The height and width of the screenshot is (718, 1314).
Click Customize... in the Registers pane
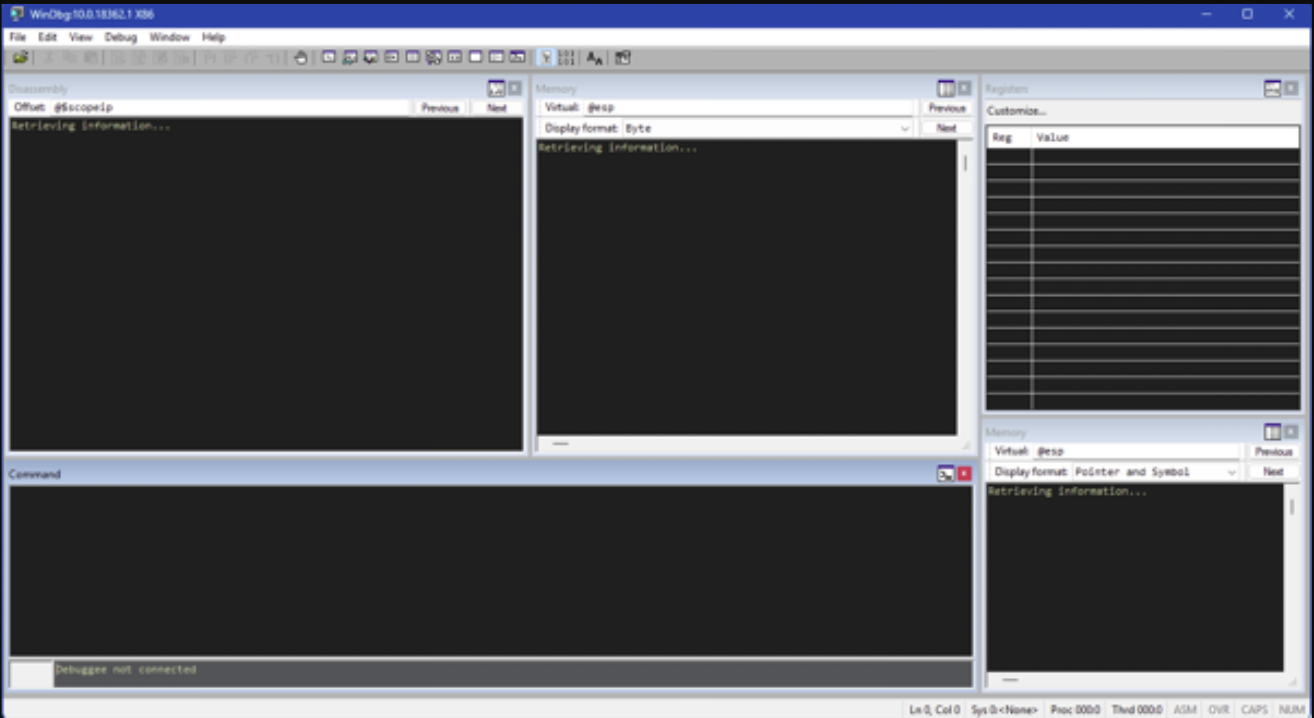coord(1016,111)
